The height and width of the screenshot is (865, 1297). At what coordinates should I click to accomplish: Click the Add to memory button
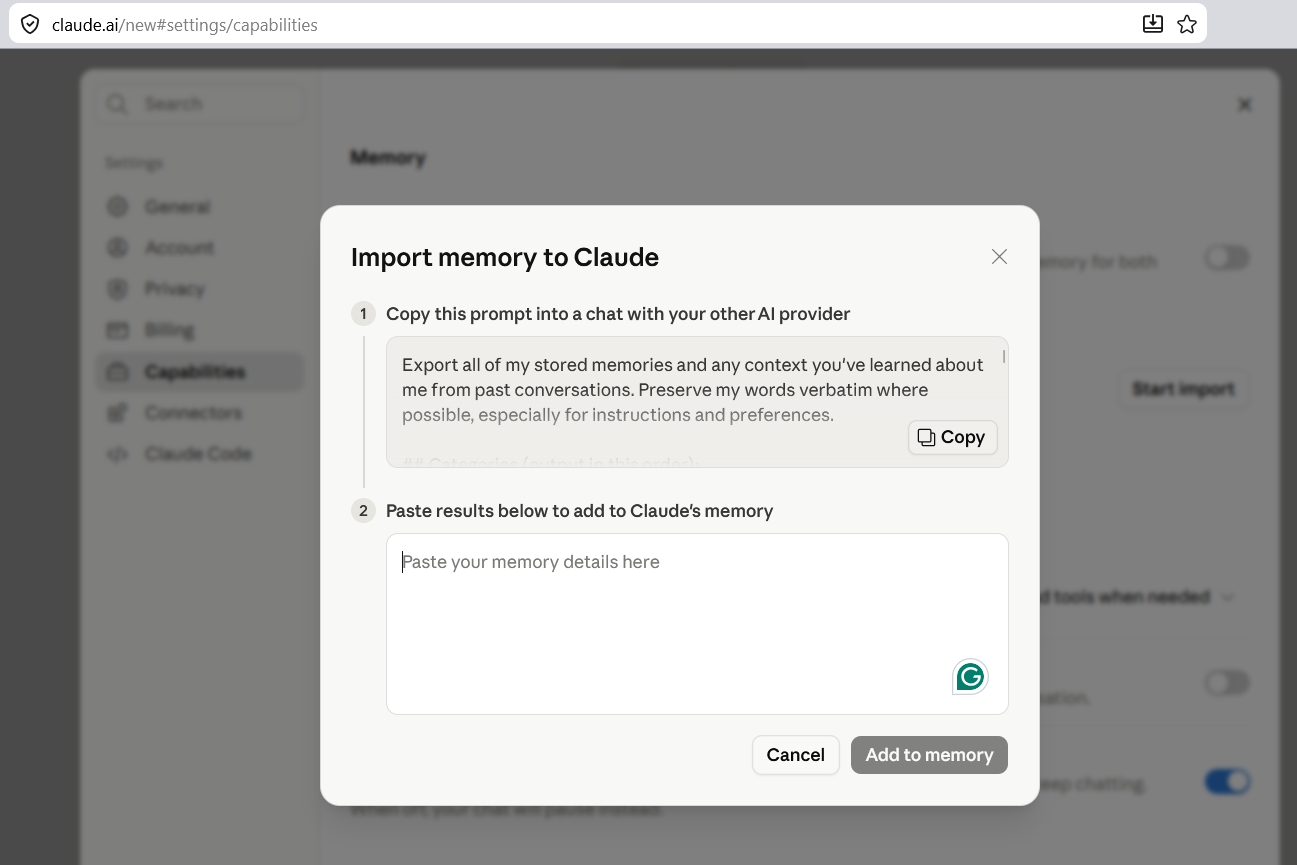pos(929,755)
